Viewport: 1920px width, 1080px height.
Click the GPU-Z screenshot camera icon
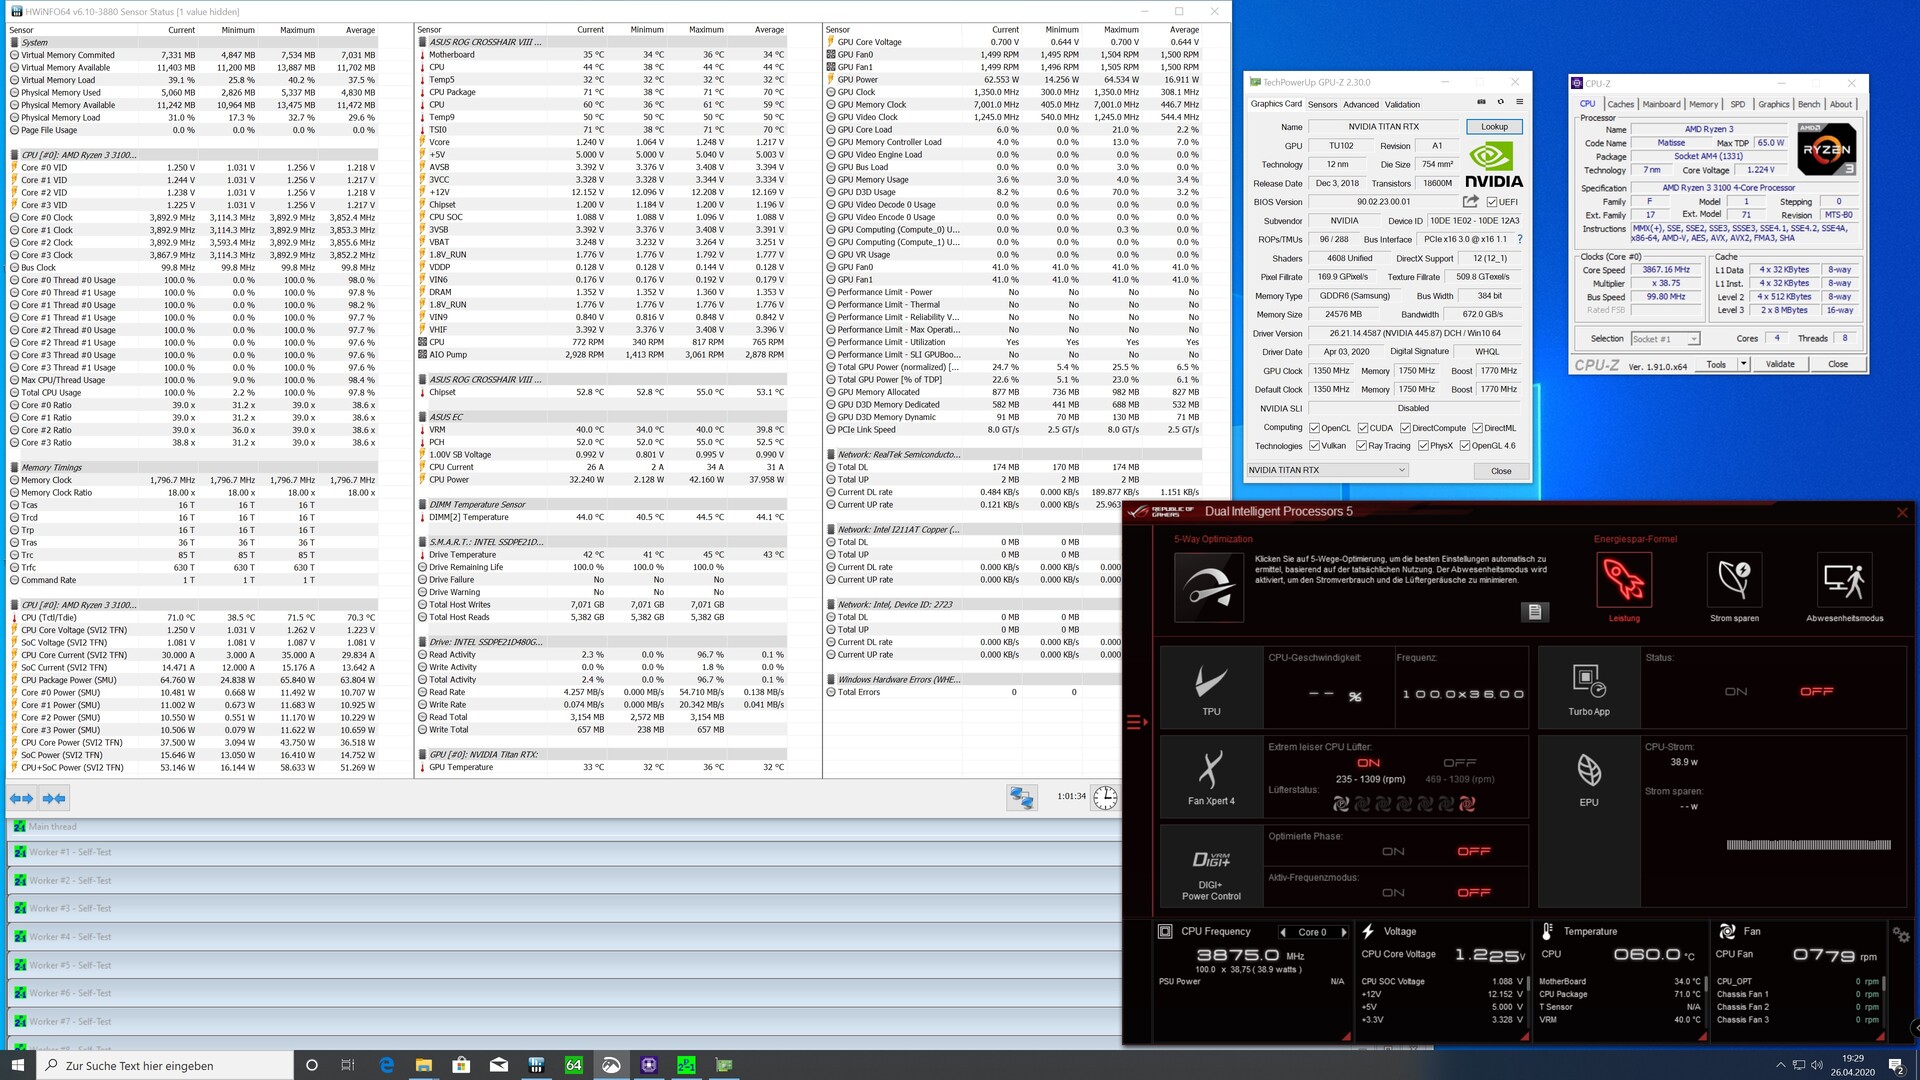click(1481, 102)
